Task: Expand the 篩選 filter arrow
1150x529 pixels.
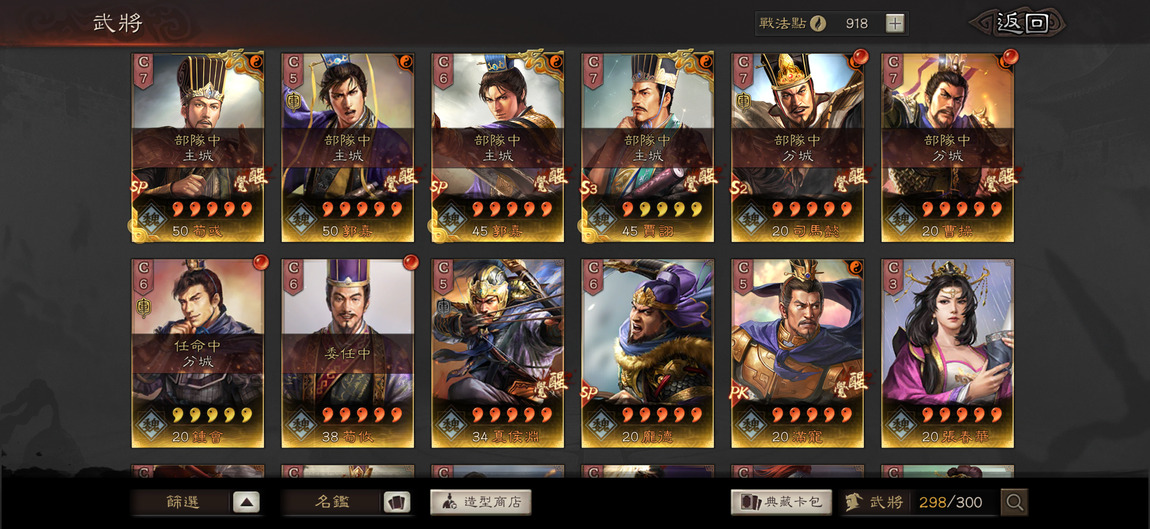Action: (x=246, y=503)
